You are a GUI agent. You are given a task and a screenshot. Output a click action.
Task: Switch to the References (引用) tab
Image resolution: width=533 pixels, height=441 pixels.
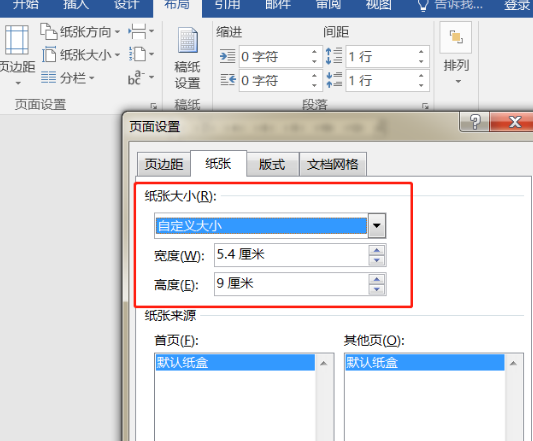pos(228,5)
